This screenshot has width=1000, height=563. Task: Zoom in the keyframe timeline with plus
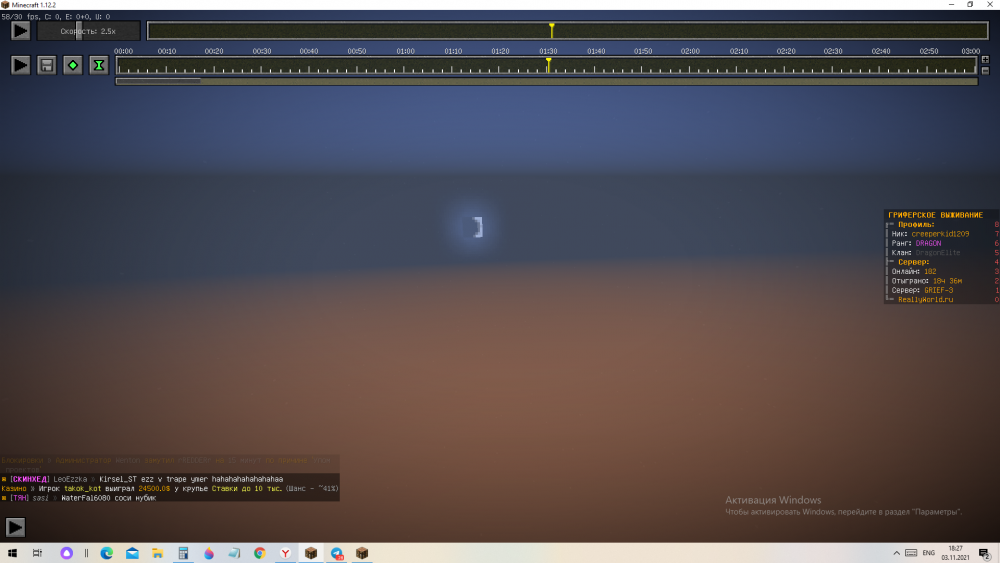coord(985,59)
